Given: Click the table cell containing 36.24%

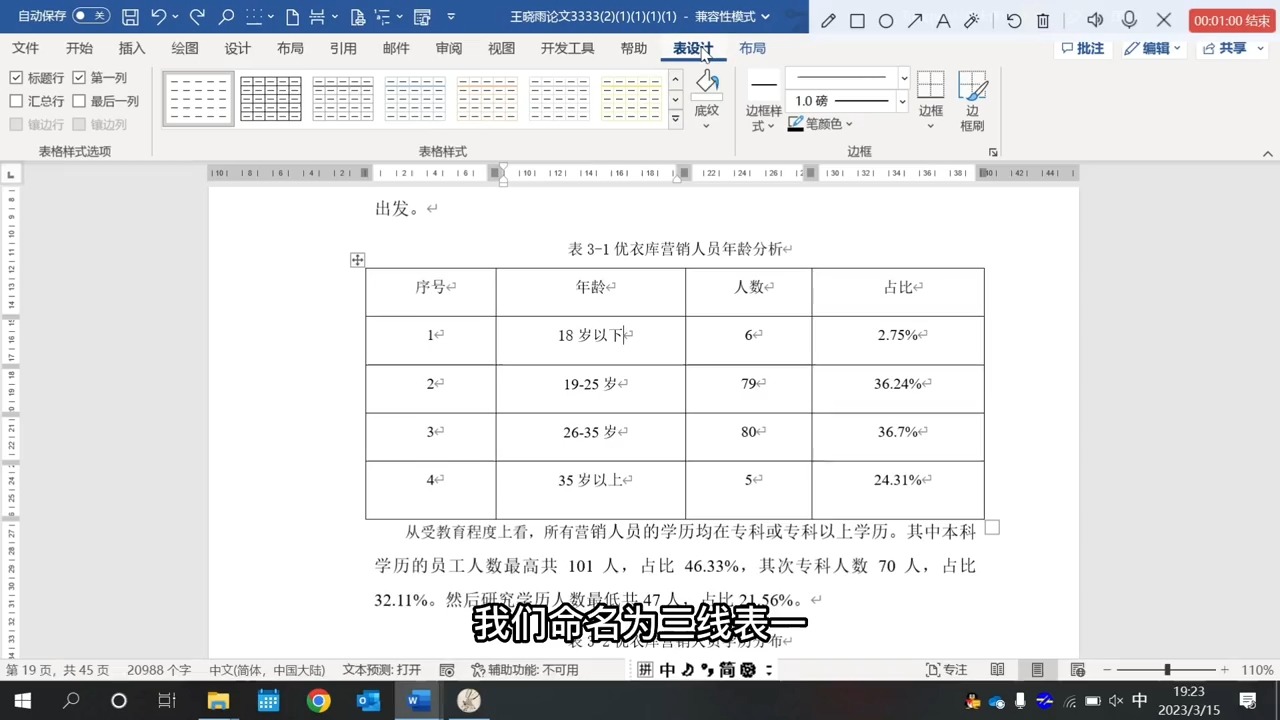Looking at the screenshot, I should point(898,388).
